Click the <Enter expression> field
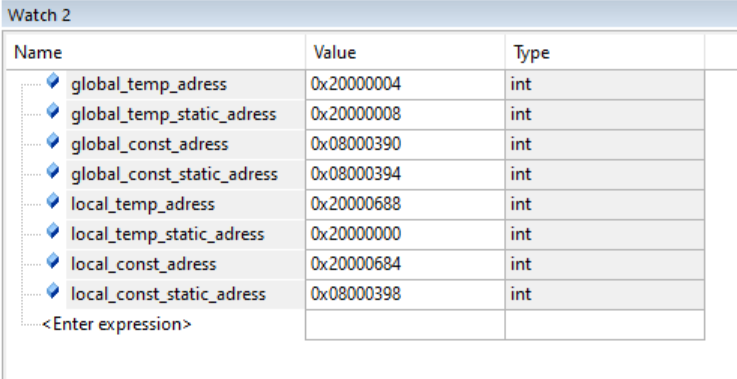This screenshot has height=379, width=737. (x=117, y=324)
